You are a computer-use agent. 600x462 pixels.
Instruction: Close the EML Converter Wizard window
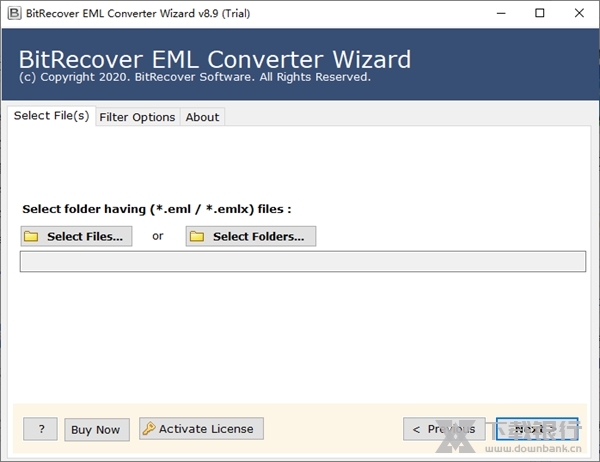tap(579, 13)
